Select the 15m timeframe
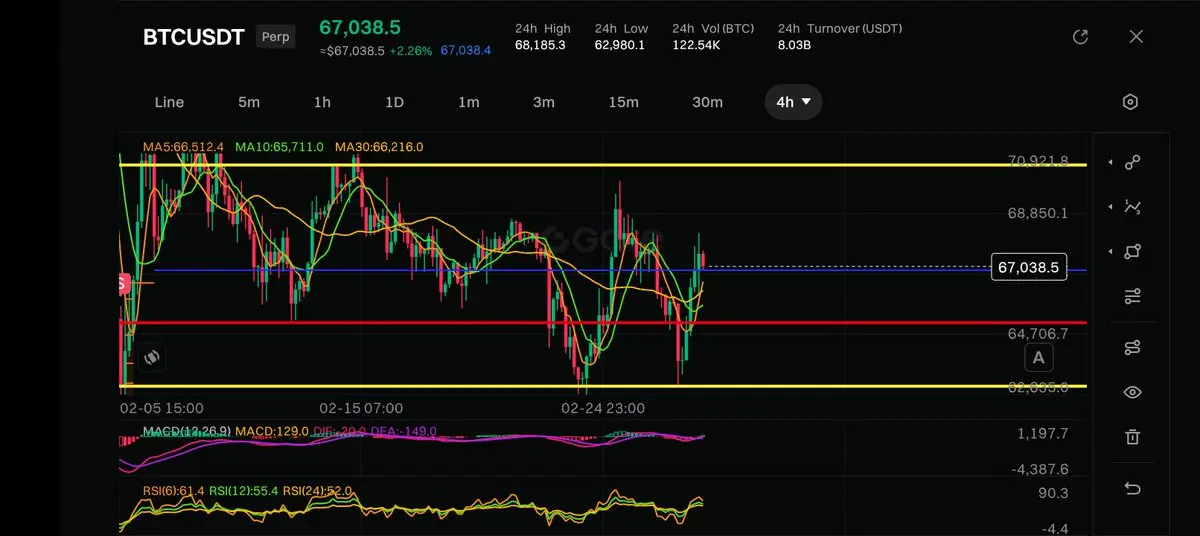The height and width of the screenshot is (536, 1200). point(623,102)
